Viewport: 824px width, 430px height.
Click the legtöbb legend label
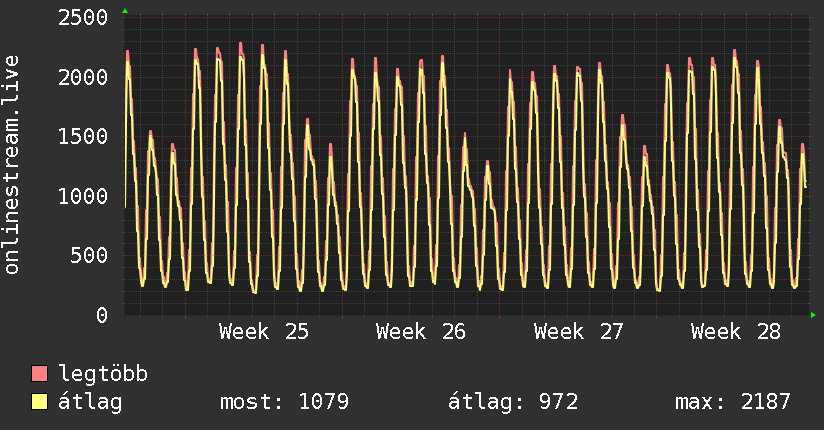click(103, 374)
